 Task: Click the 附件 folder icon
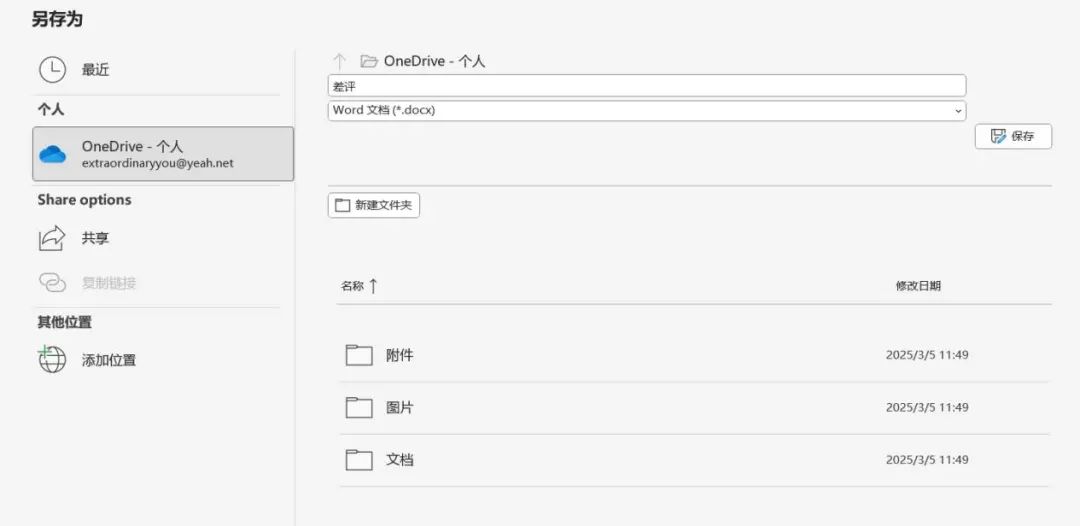click(x=359, y=355)
